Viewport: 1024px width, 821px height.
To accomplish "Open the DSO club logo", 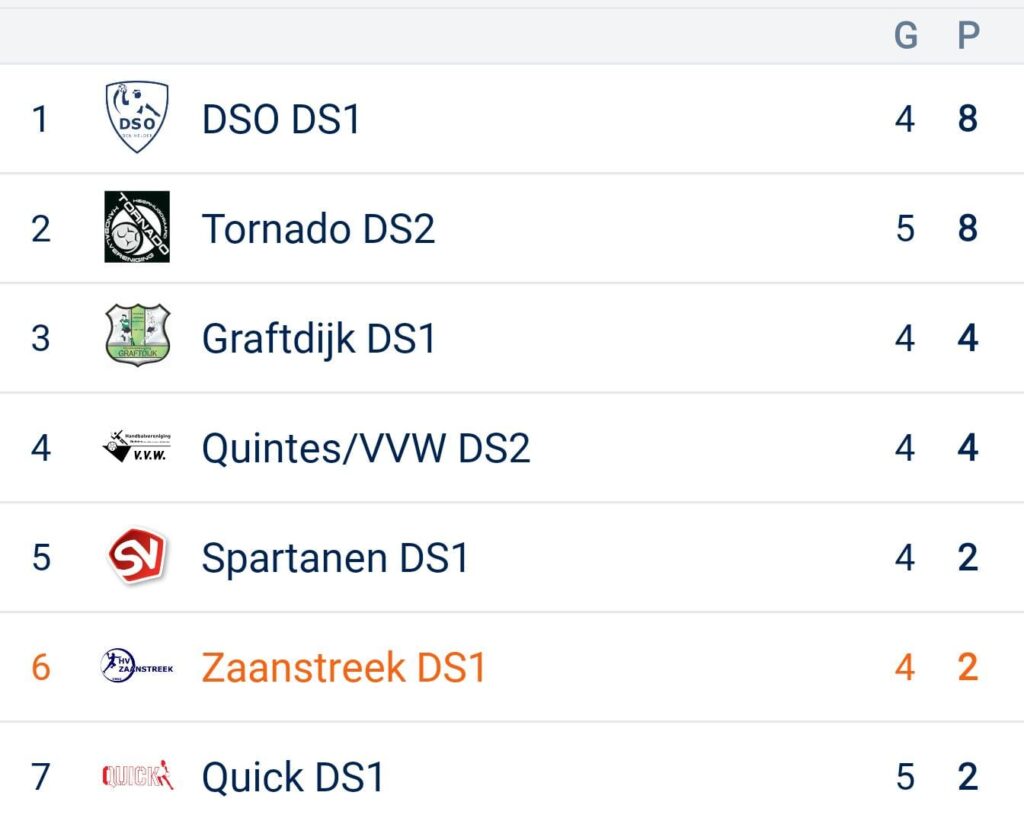I will click(137, 117).
